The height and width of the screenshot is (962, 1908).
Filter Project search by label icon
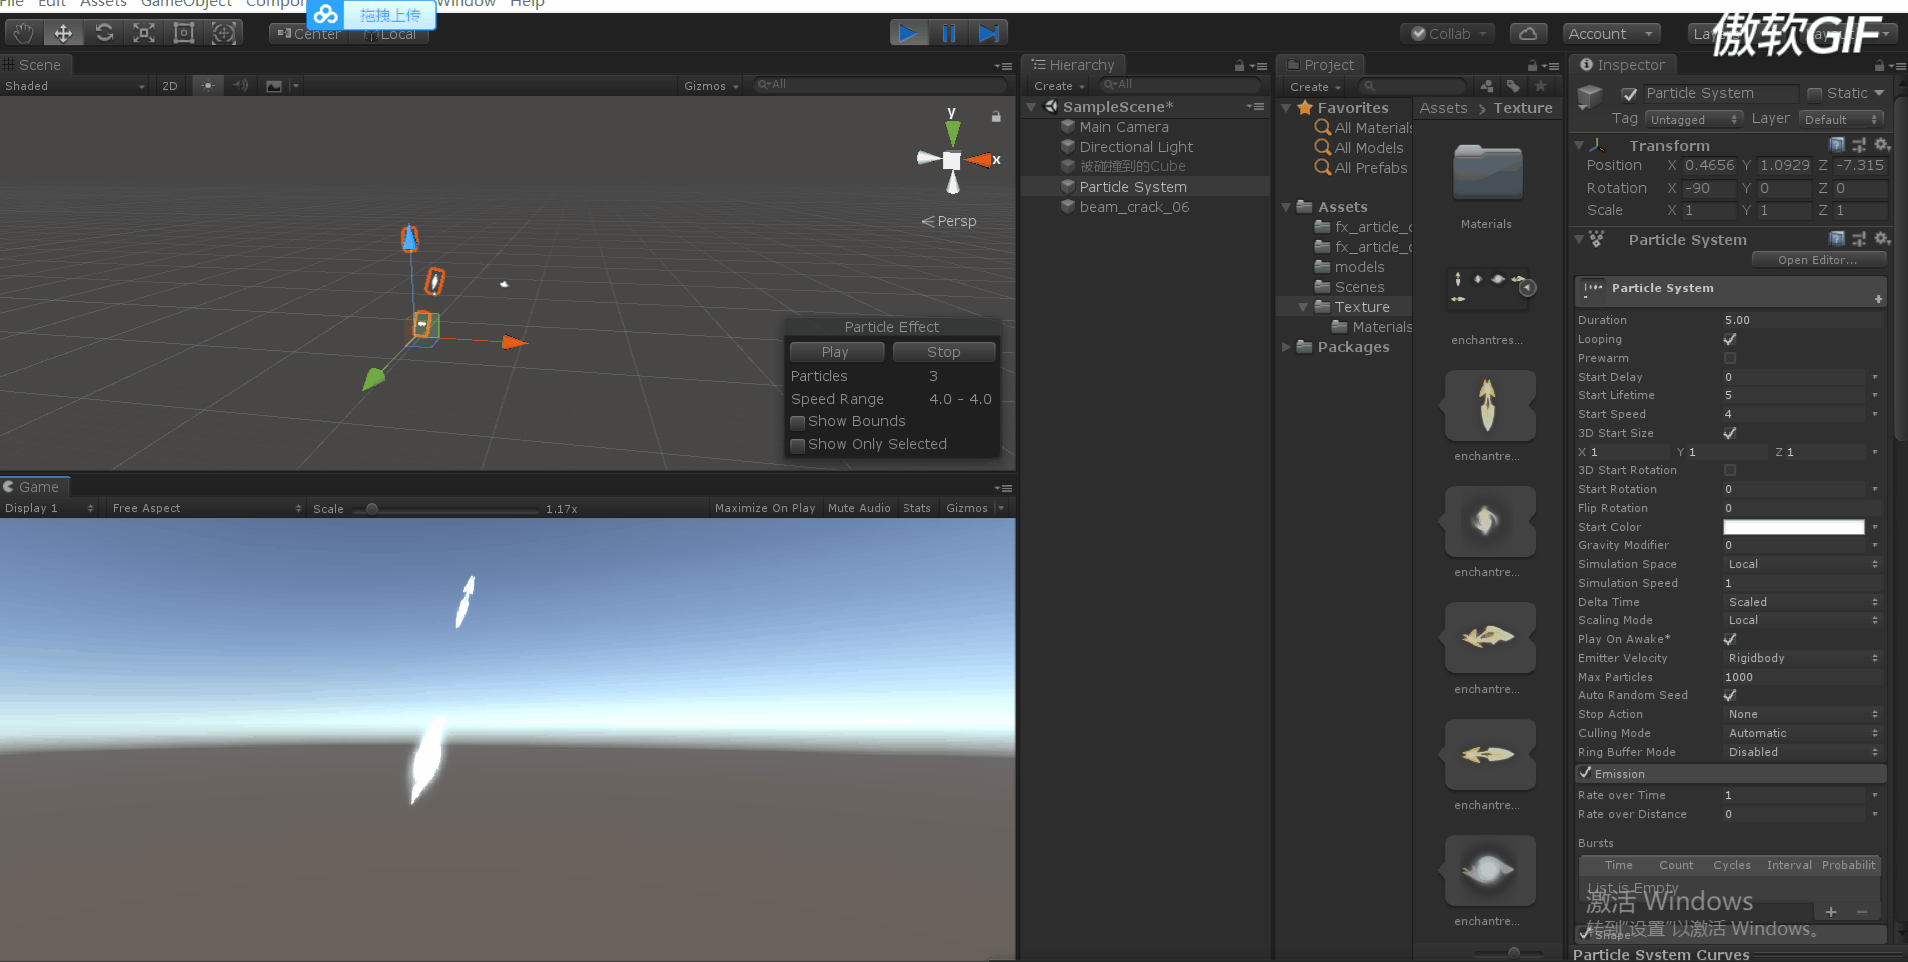coord(1513,86)
